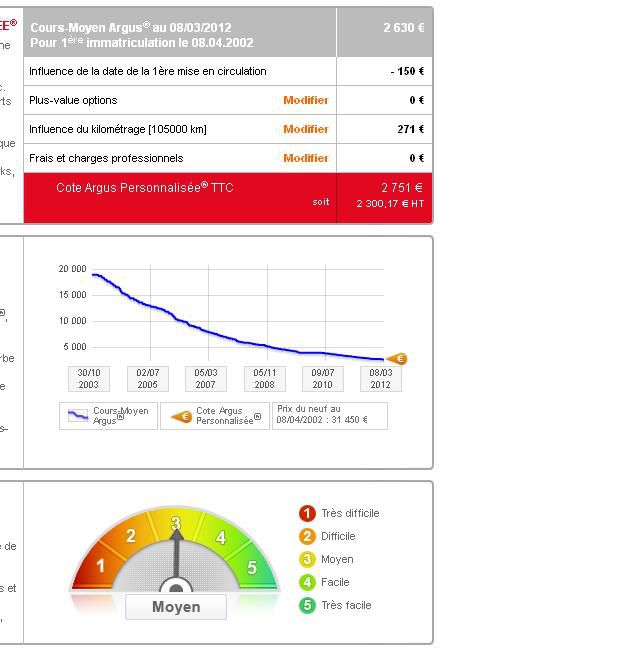The image size is (640, 653).
Task: Click the red number 1 Très difficile icon
Action: 307,513
